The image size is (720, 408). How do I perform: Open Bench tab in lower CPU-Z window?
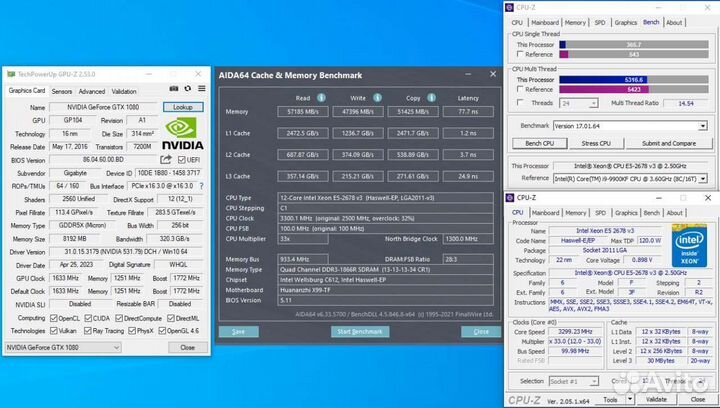pyautogui.click(x=651, y=213)
